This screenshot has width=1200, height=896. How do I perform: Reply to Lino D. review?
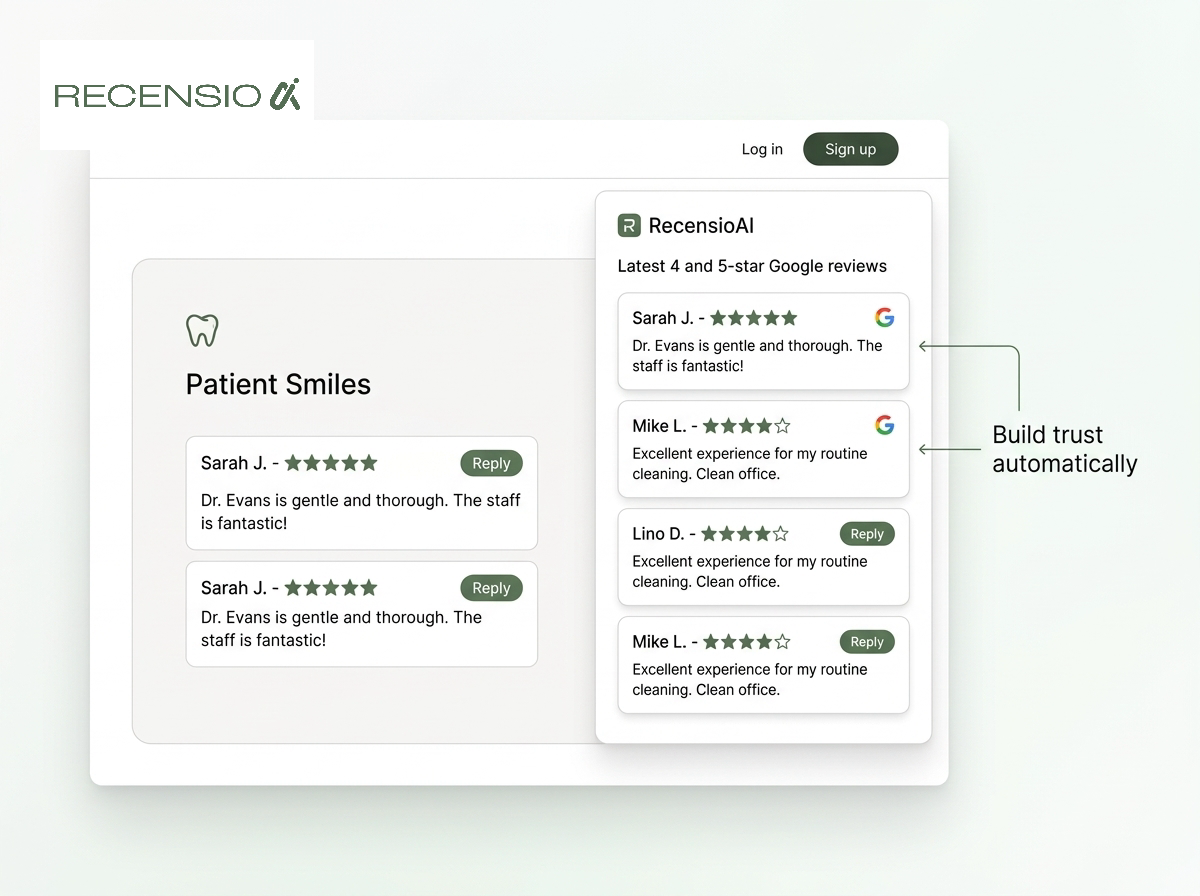click(867, 534)
